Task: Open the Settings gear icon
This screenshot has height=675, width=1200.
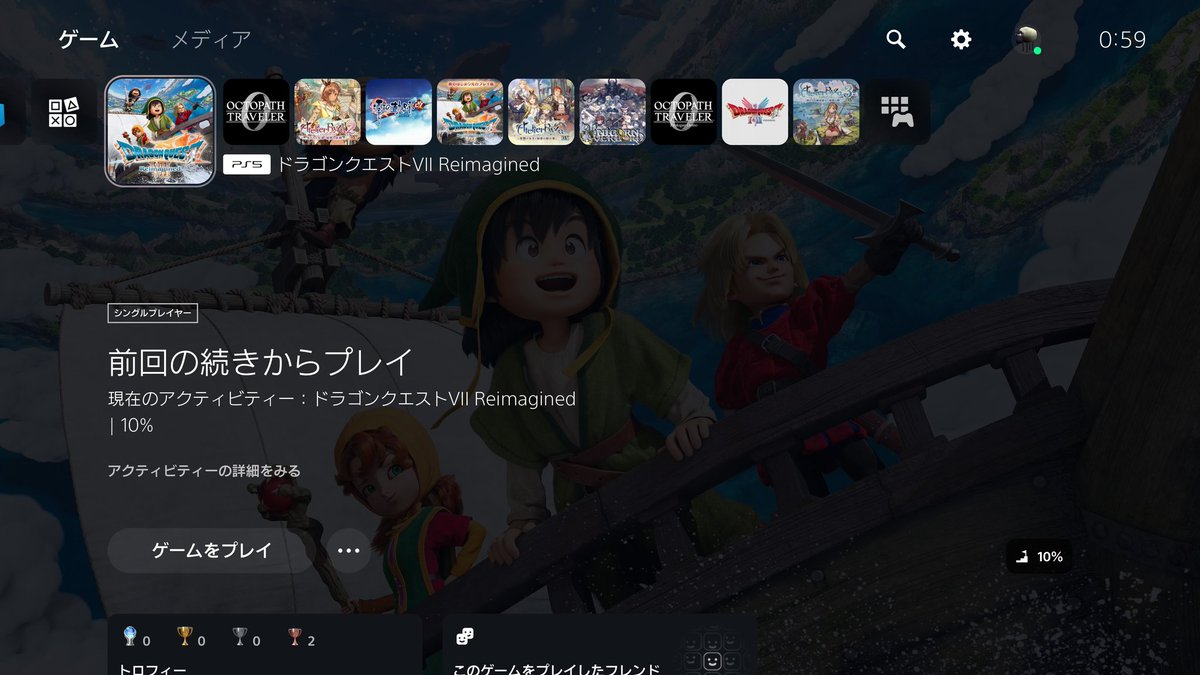Action: (961, 39)
